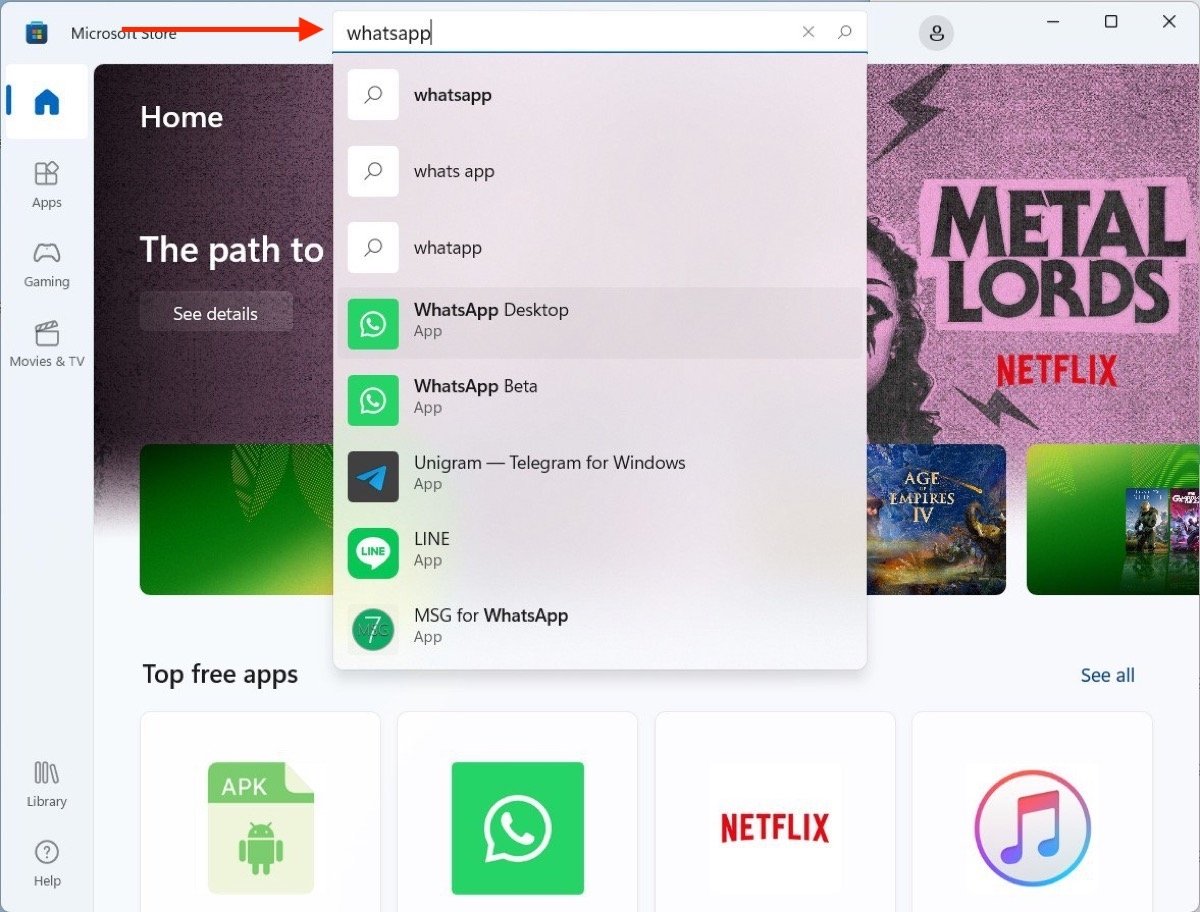Image resolution: width=1200 pixels, height=912 pixels.
Task: Maximize the Microsoft Store window
Action: (x=1110, y=22)
